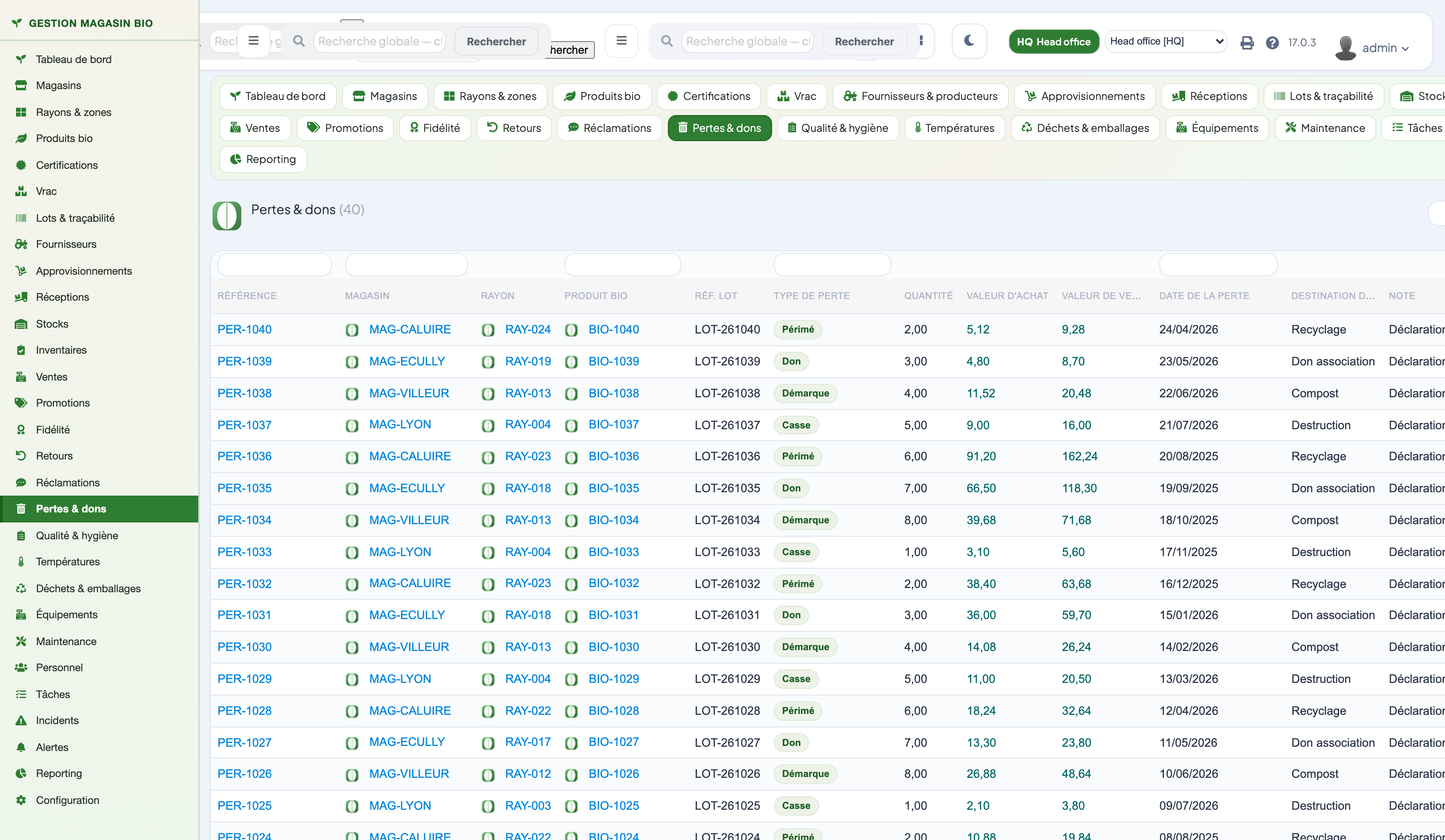
Task: Click the Alertes bell icon in the sidebar
Action: (21, 747)
